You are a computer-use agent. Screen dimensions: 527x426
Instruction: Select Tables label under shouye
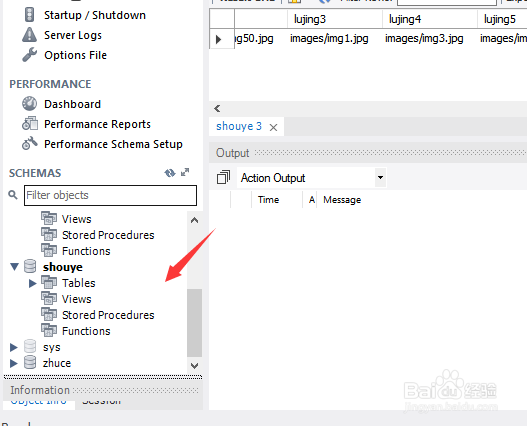[79, 283]
